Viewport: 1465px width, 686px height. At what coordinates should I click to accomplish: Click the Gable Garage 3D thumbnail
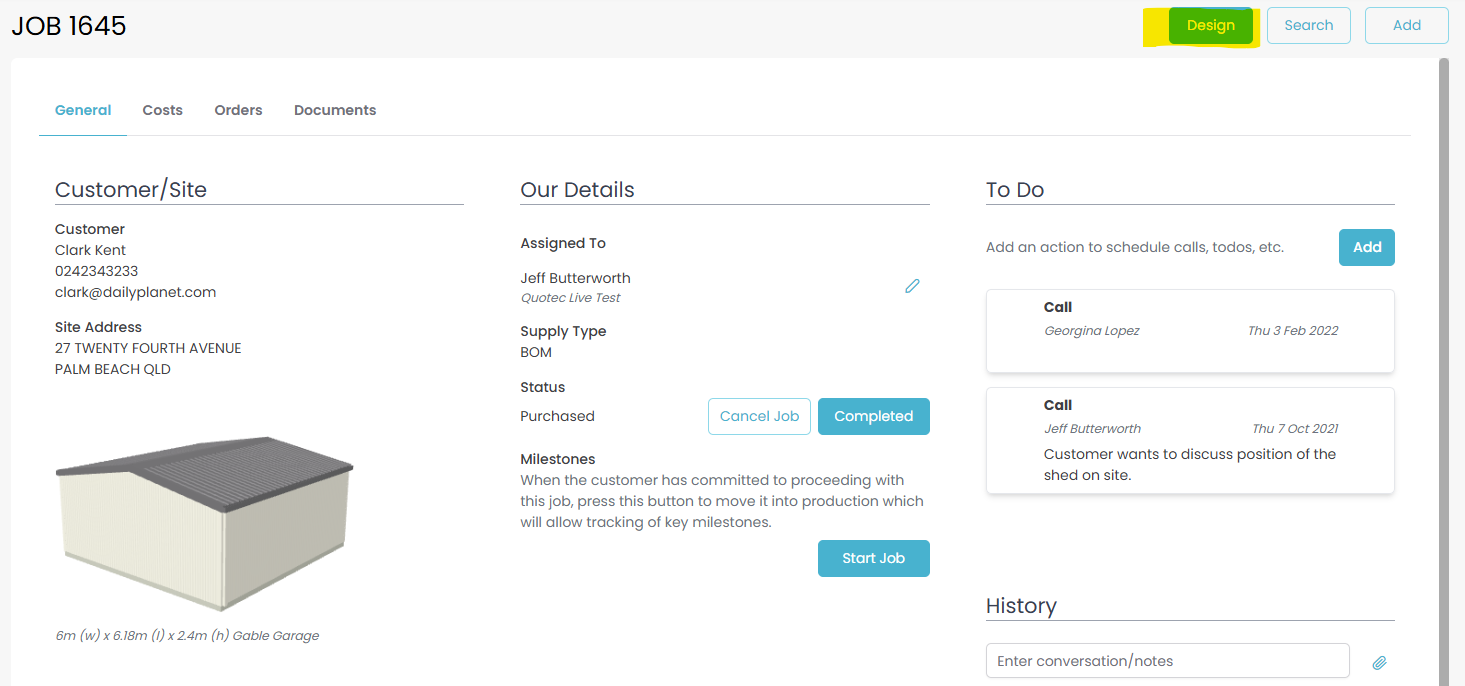(205, 520)
